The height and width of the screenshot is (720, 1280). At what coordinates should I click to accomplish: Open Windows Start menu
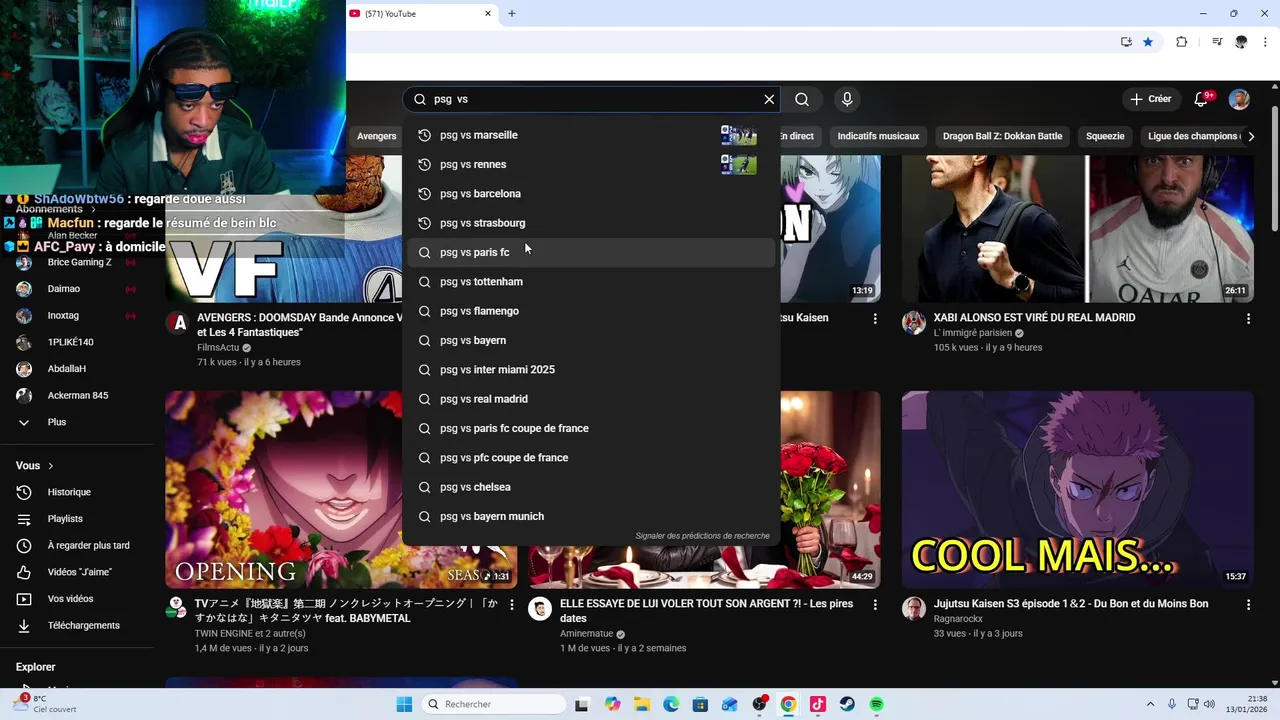tap(404, 704)
